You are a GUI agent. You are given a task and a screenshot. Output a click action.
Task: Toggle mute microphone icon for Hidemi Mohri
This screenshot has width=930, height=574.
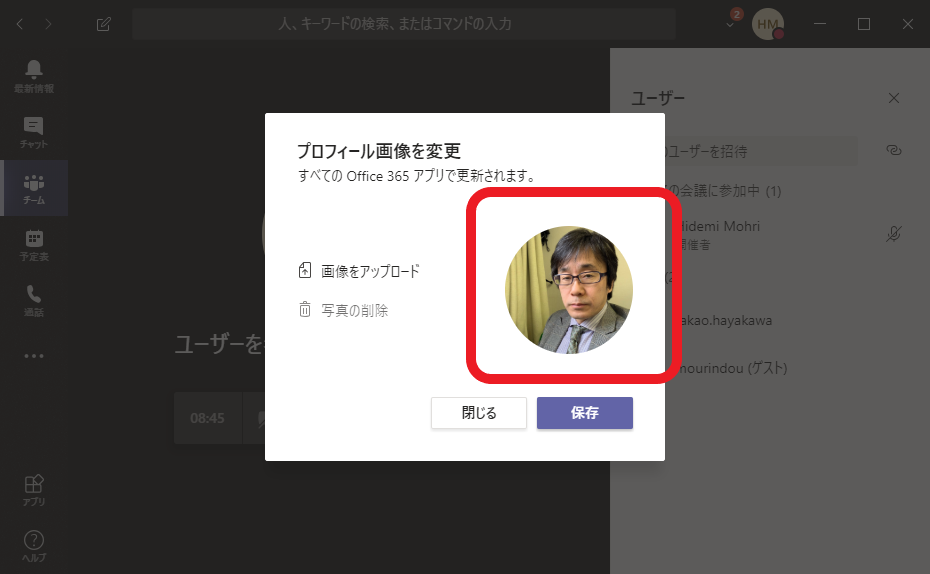[894, 234]
